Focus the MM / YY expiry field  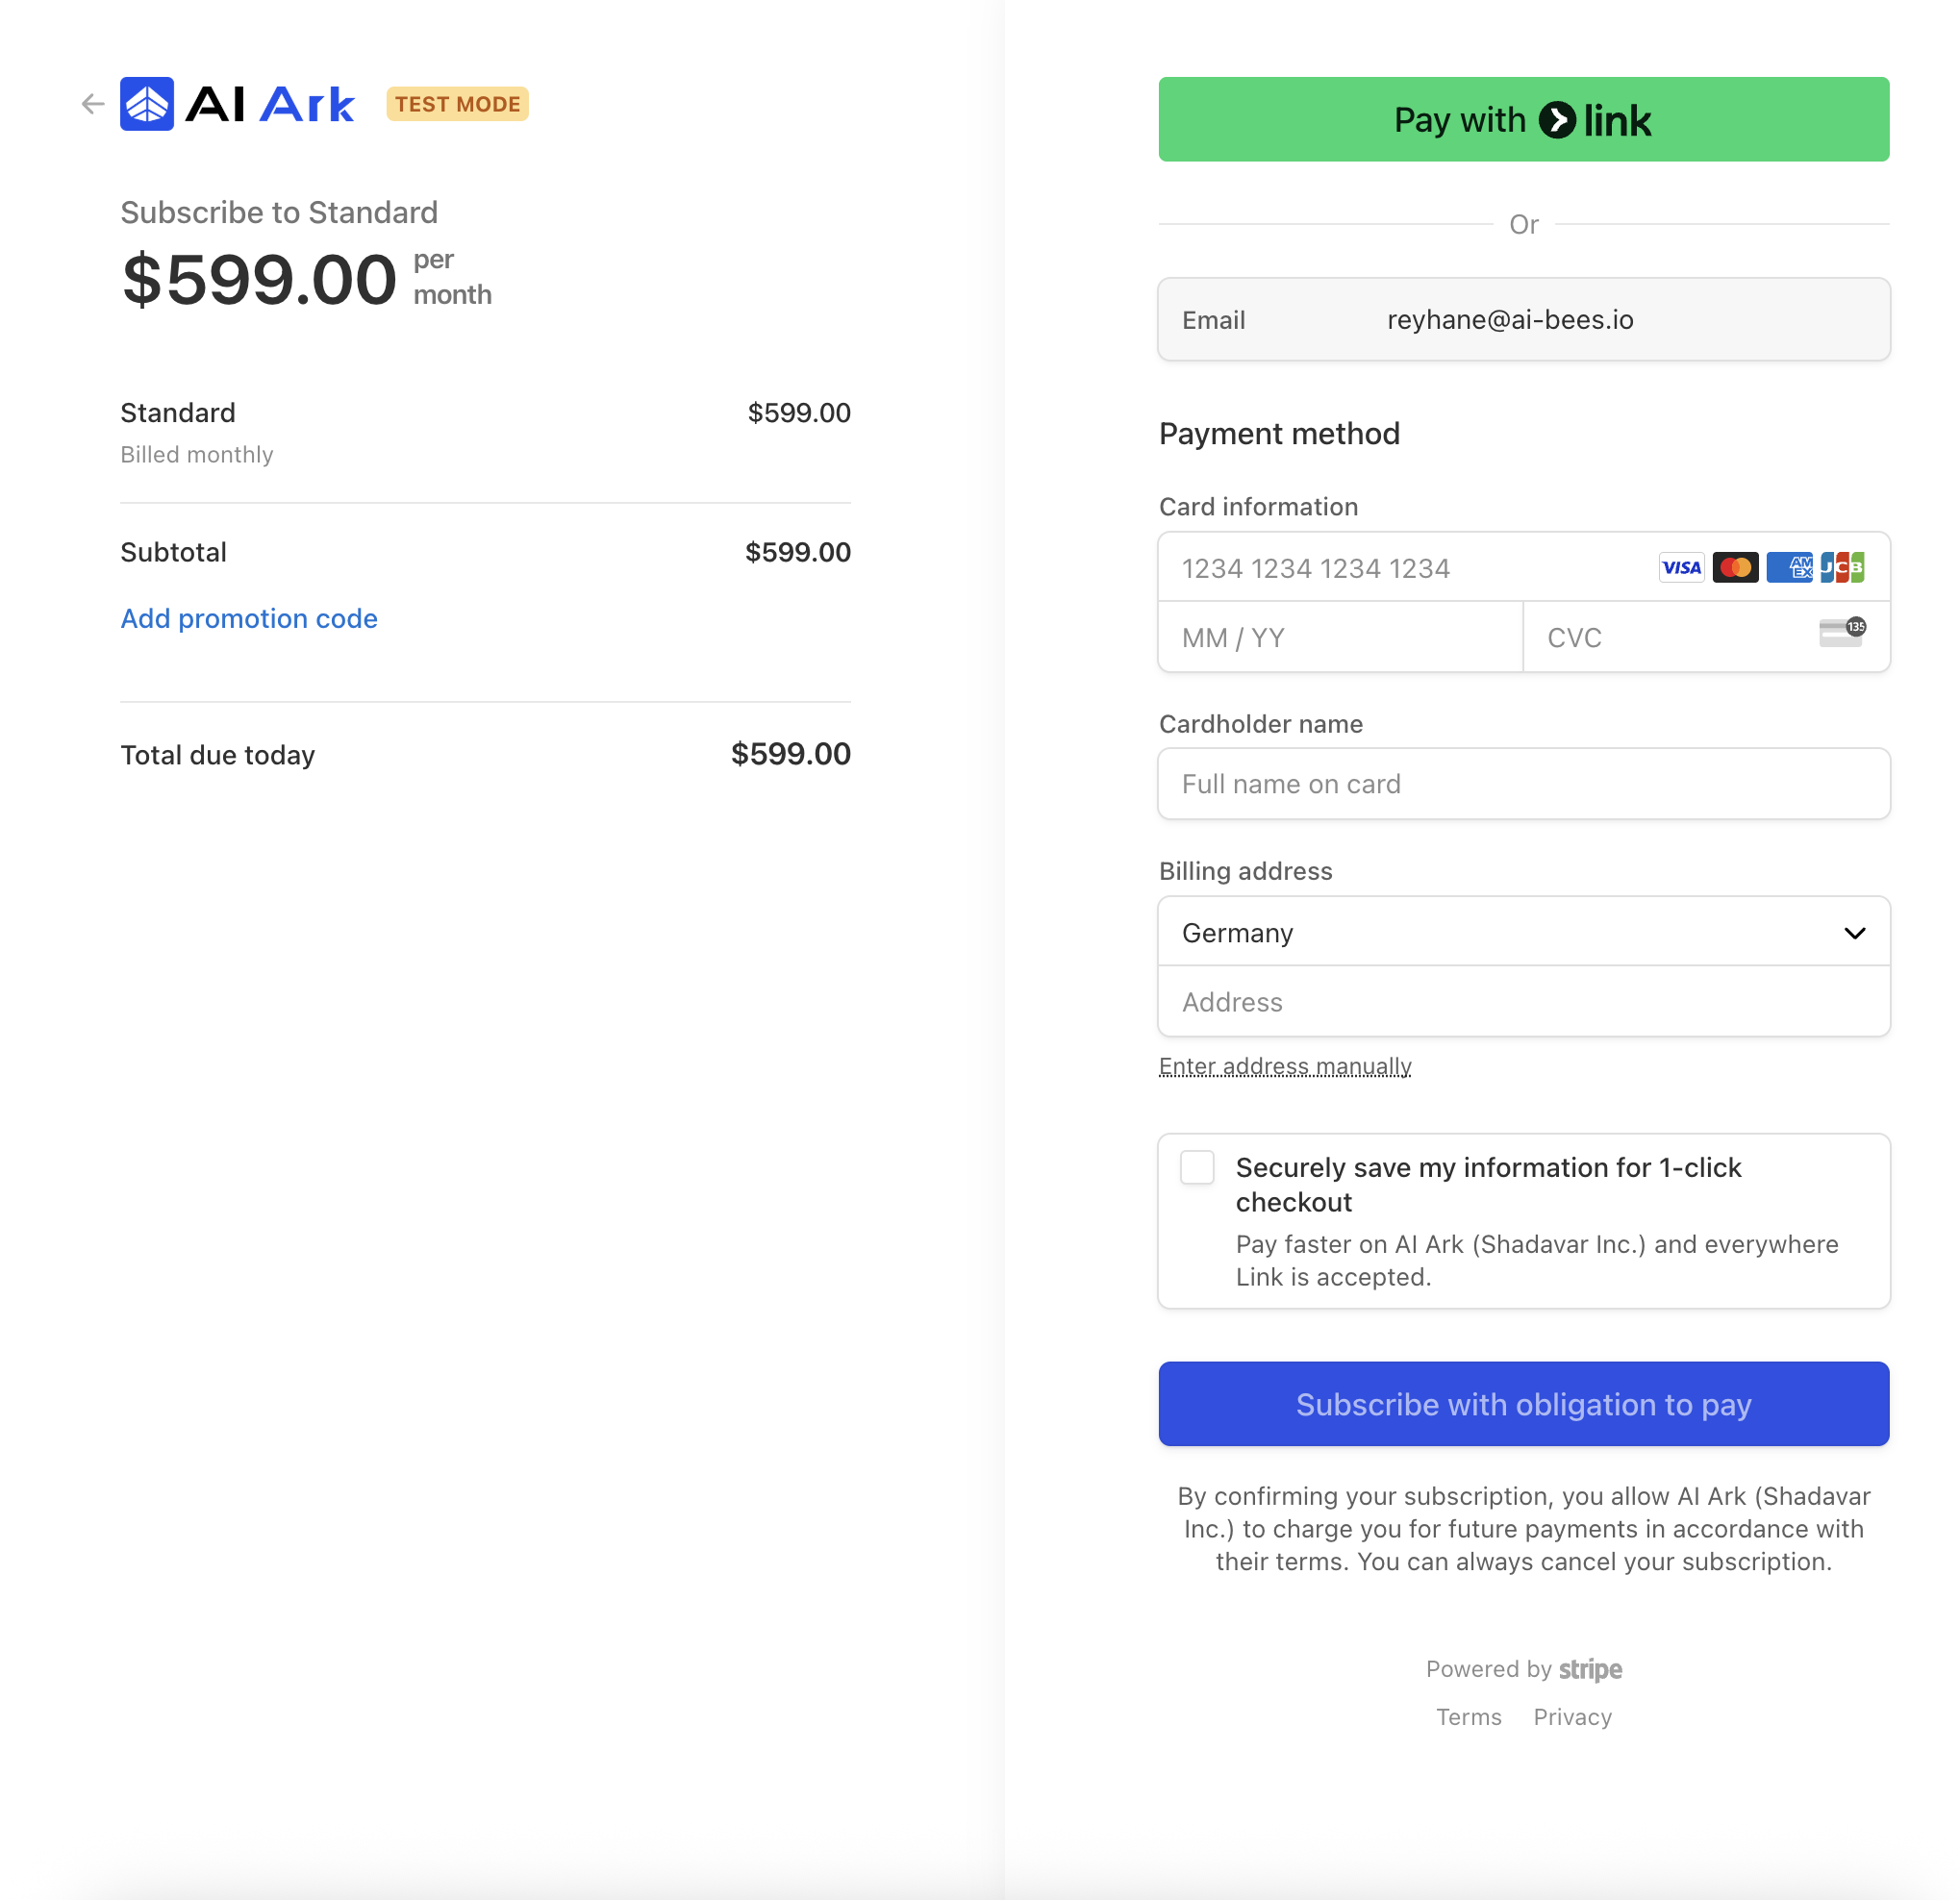1340,637
